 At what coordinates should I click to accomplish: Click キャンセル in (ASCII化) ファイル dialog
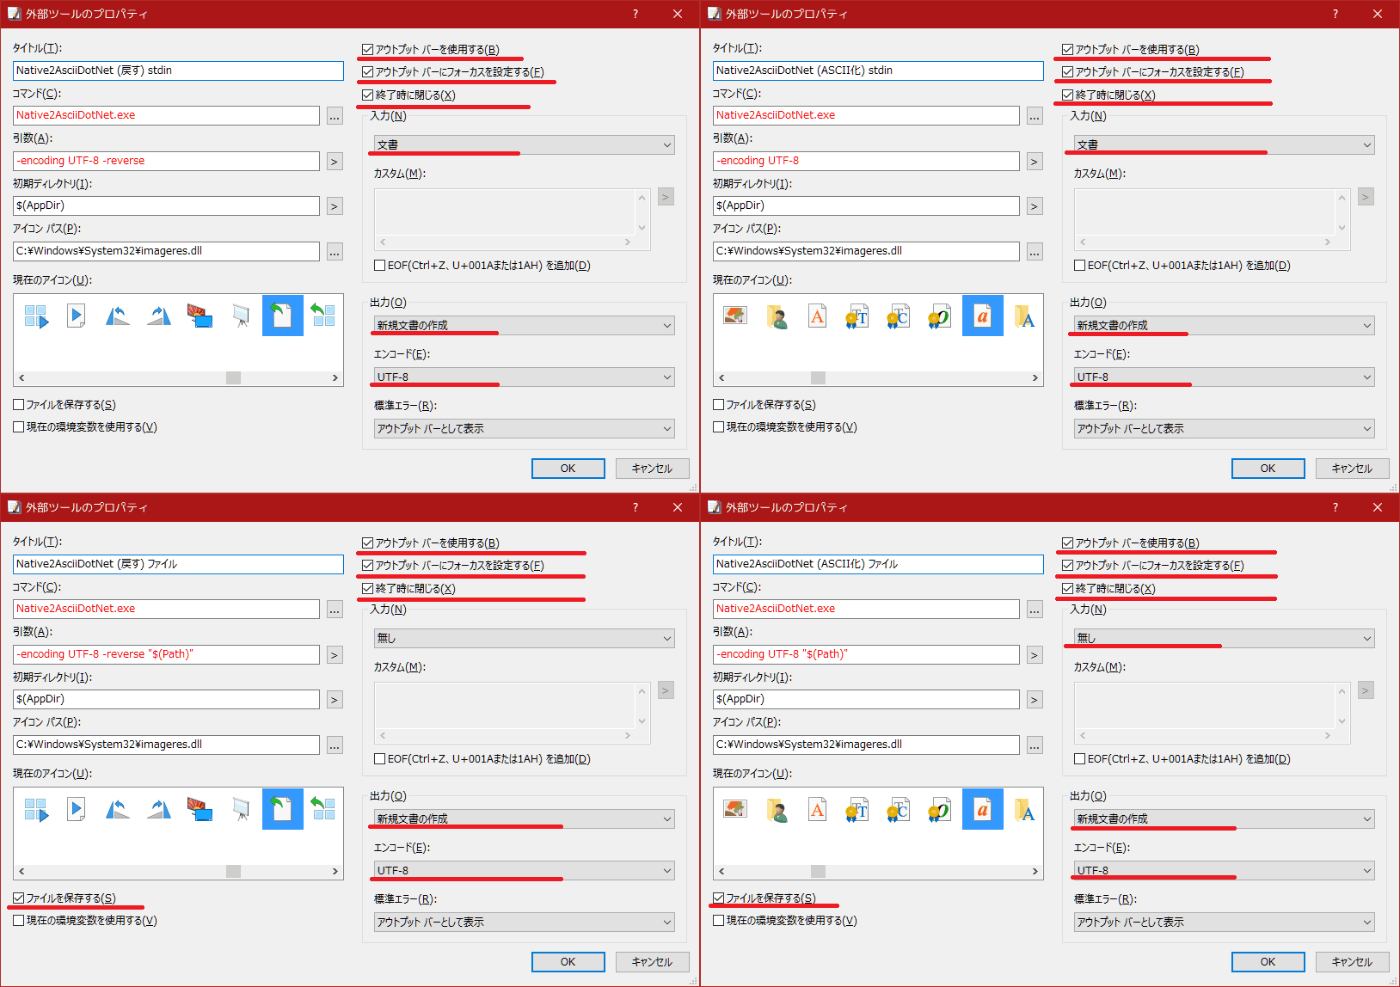point(1352,962)
